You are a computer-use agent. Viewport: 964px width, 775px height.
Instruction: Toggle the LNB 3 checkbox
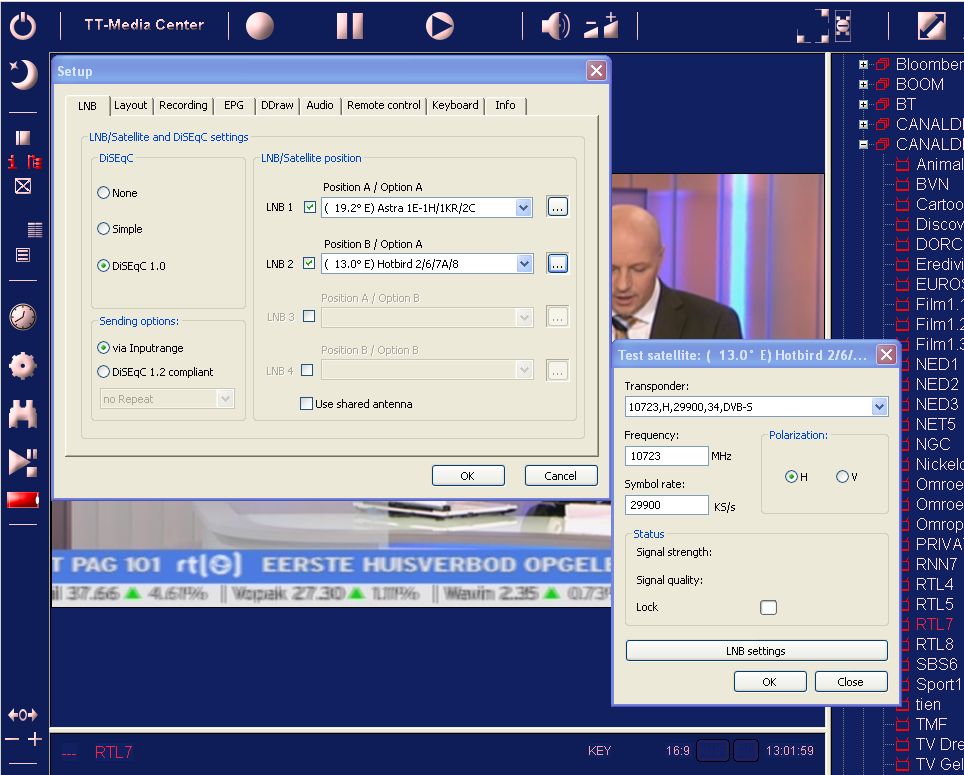[308, 316]
